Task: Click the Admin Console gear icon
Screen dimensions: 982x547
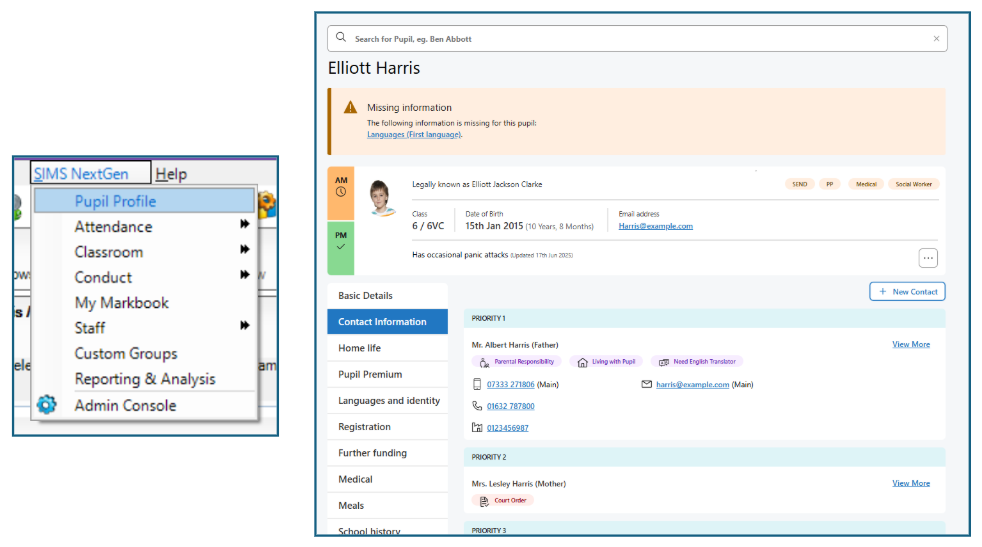Action: click(47, 405)
